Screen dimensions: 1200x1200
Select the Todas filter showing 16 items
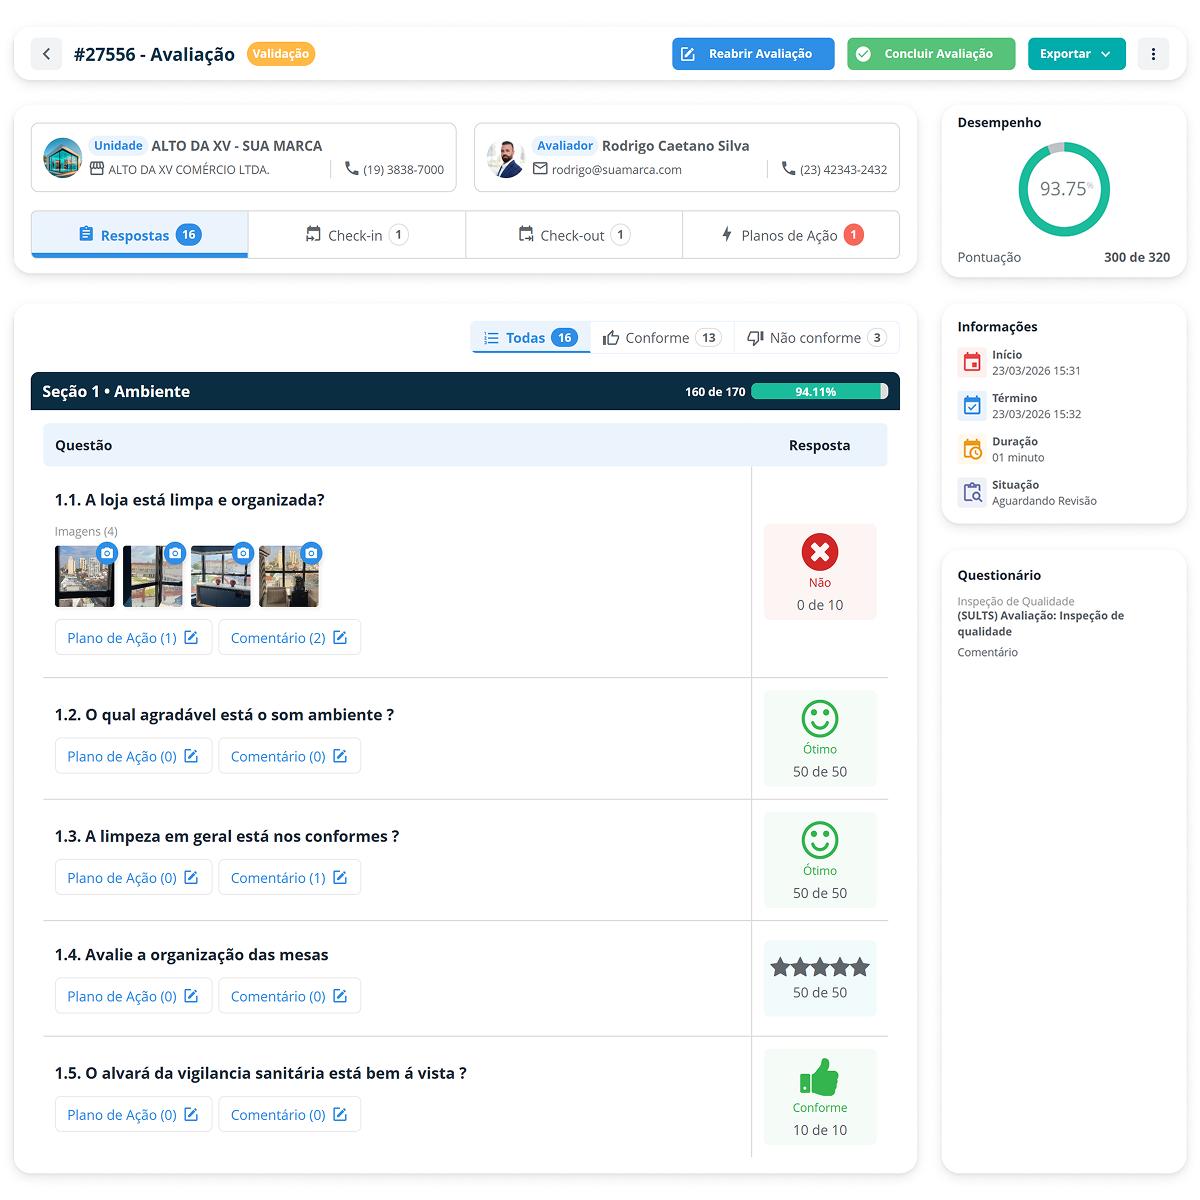[x=530, y=337]
